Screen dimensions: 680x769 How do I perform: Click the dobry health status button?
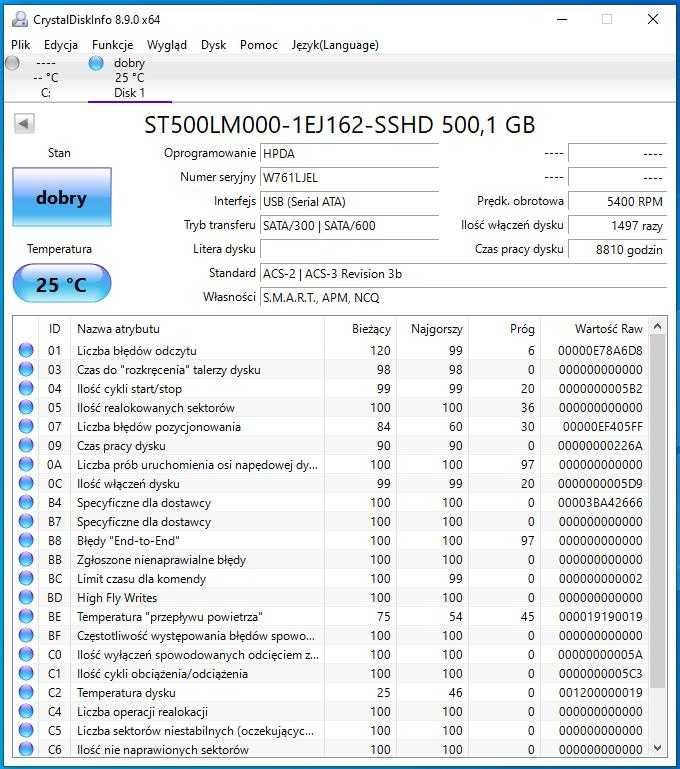[x=62, y=197]
